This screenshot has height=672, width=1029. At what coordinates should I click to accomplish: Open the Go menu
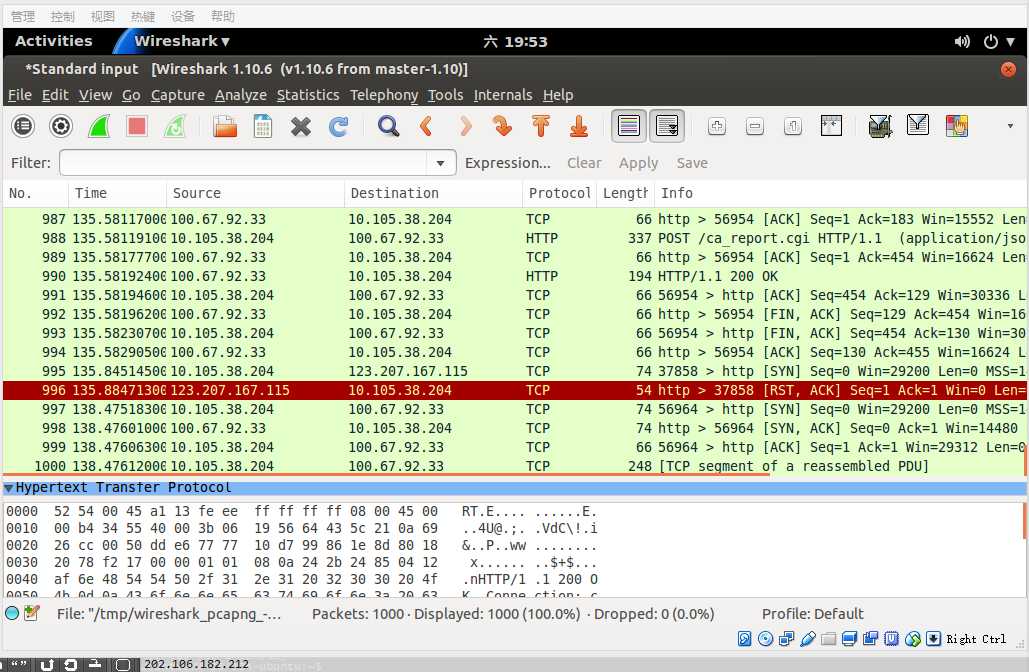tap(131, 95)
